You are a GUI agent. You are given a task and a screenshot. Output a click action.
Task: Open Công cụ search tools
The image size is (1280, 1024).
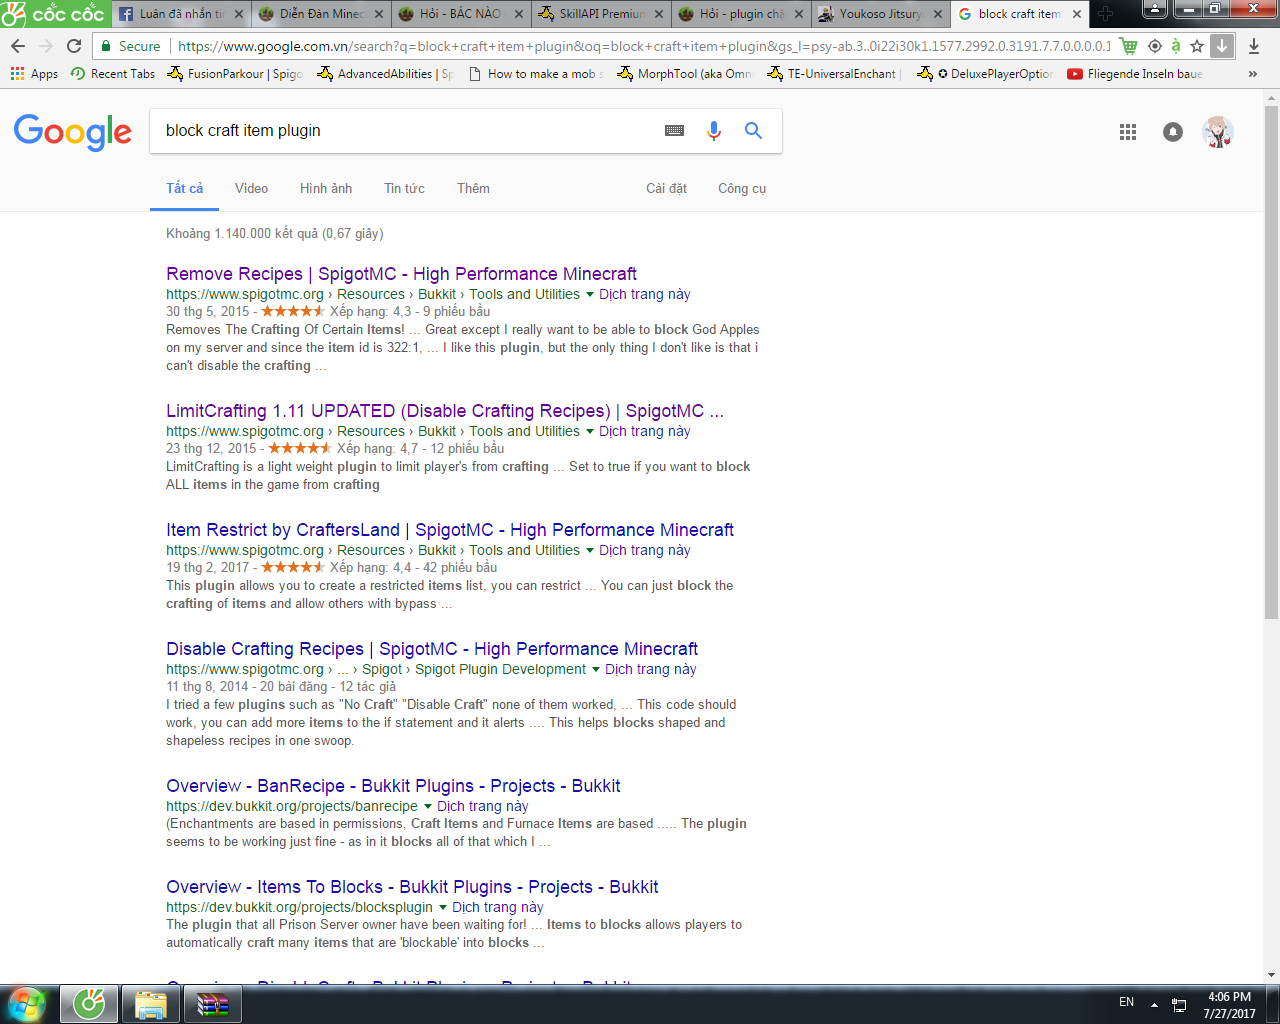coord(742,188)
